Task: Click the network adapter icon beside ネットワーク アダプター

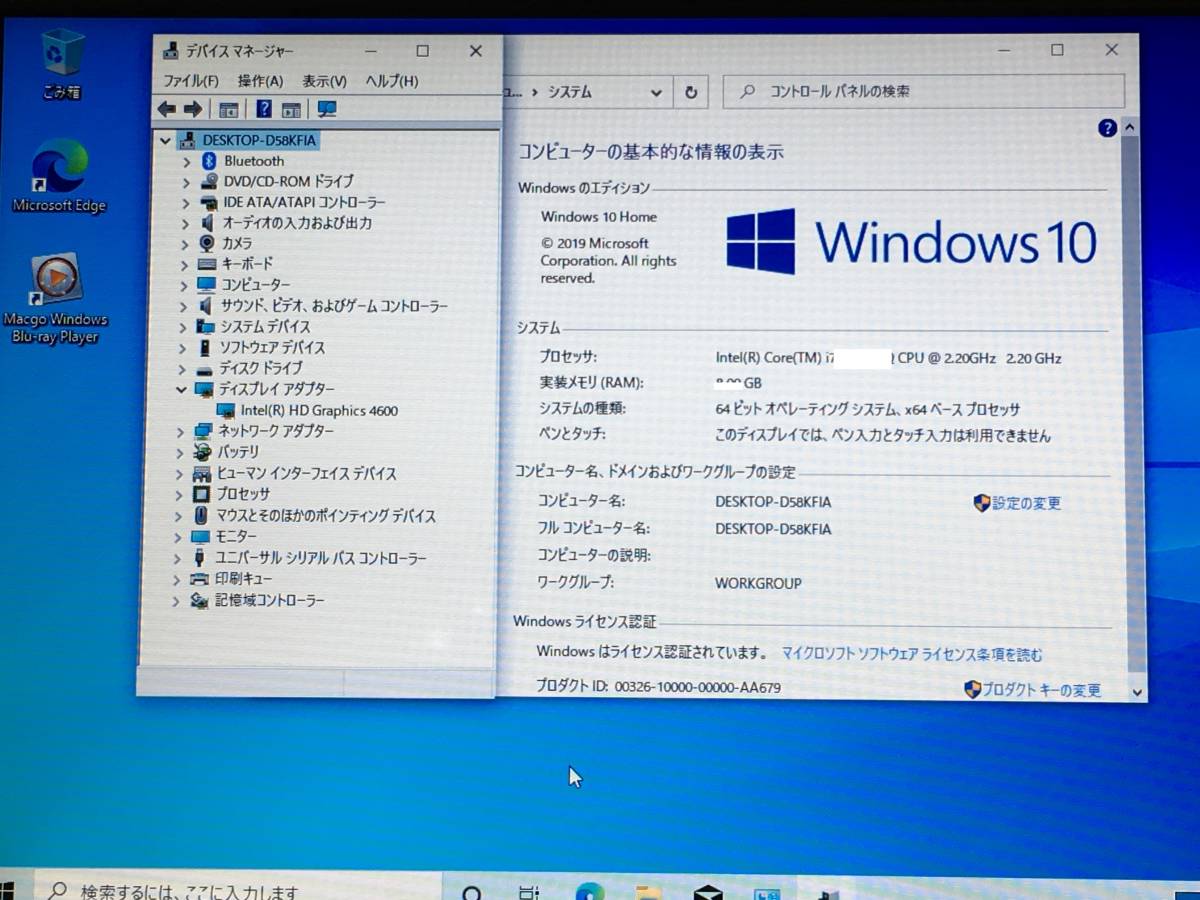Action: [x=203, y=431]
